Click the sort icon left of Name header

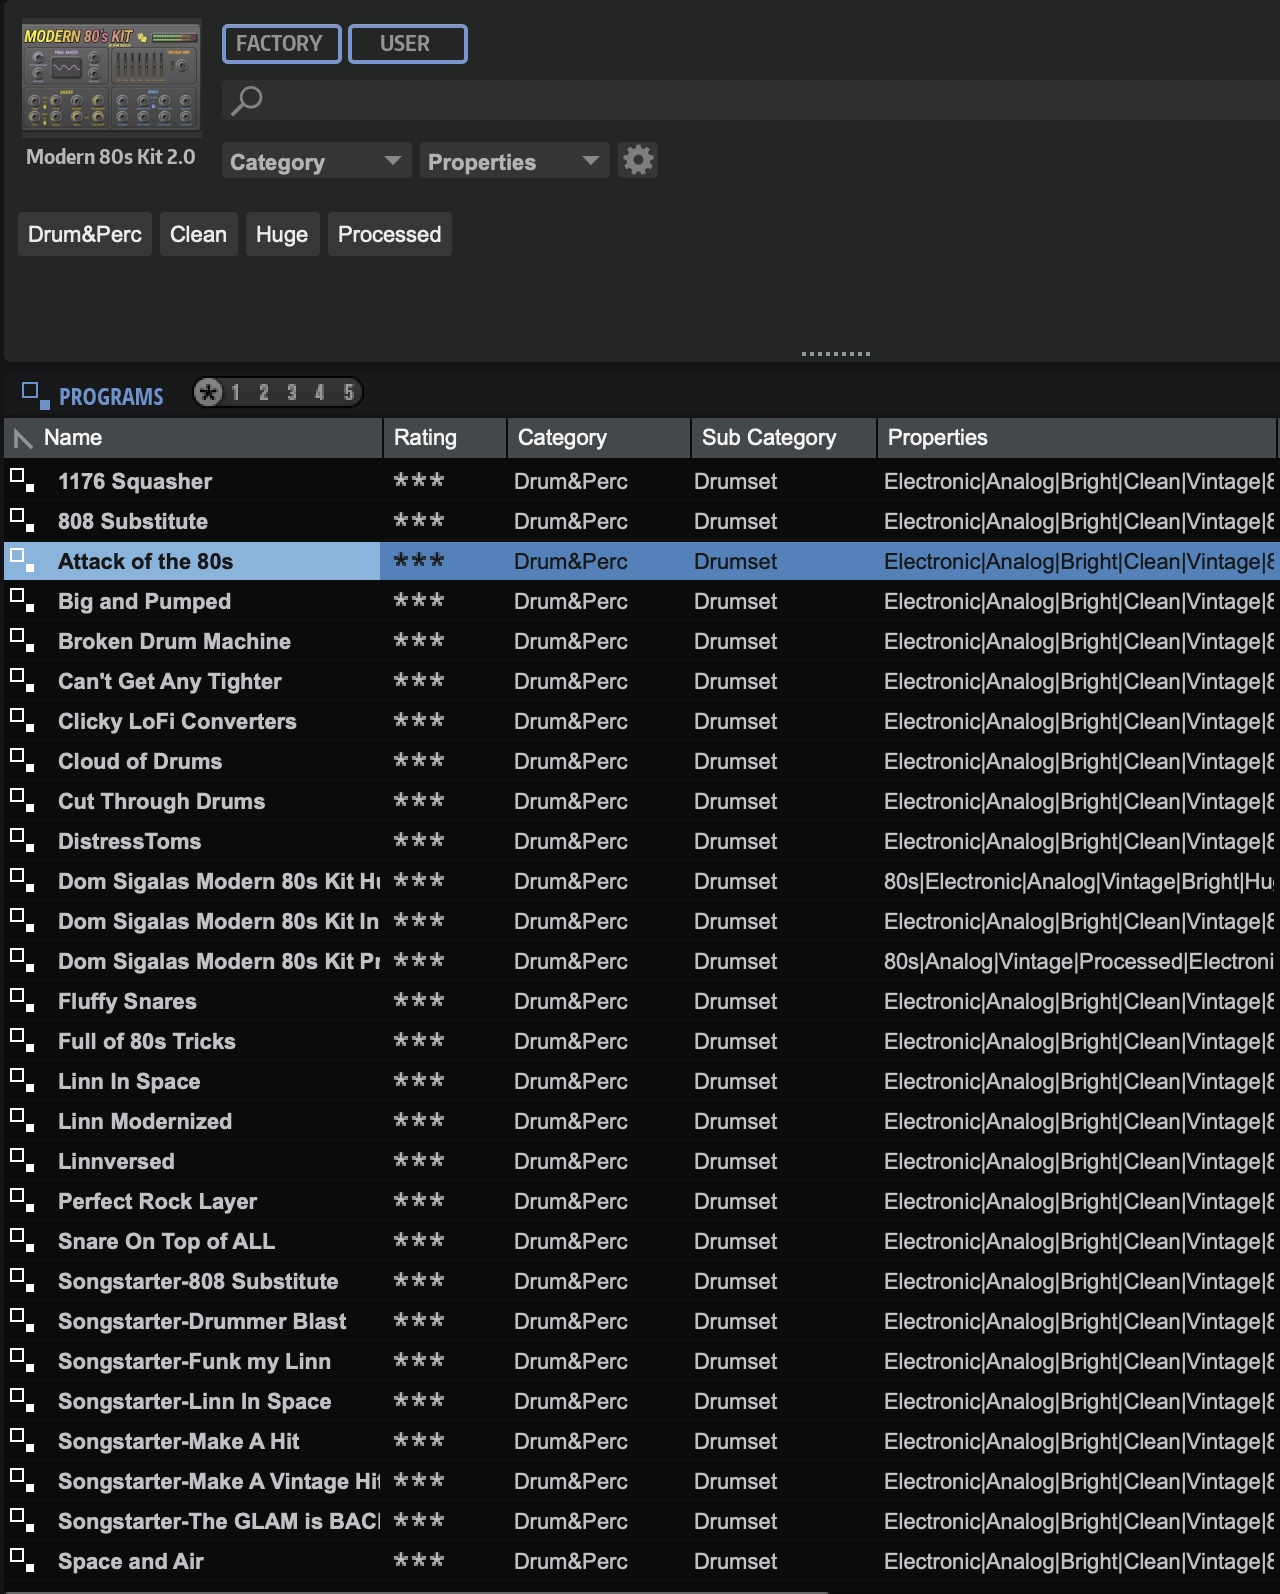tap(23, 438)
